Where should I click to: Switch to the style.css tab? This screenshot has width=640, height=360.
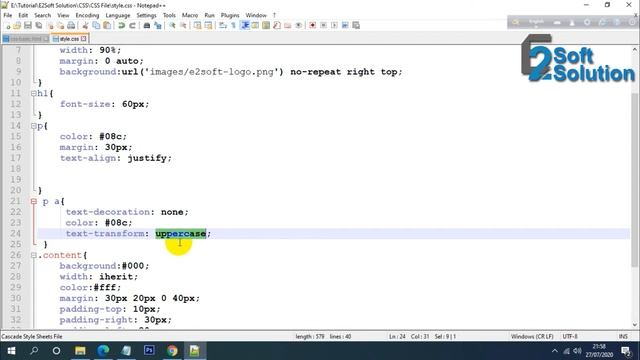coord(69,39)
